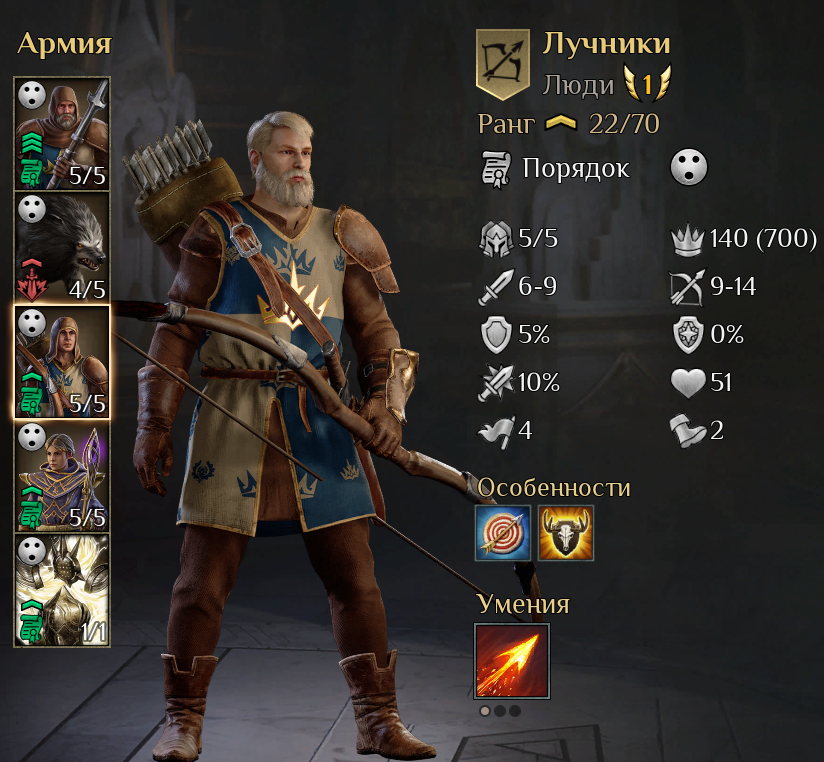Select the golden armored knight slot
824x762 pixels.
[62, 590]
